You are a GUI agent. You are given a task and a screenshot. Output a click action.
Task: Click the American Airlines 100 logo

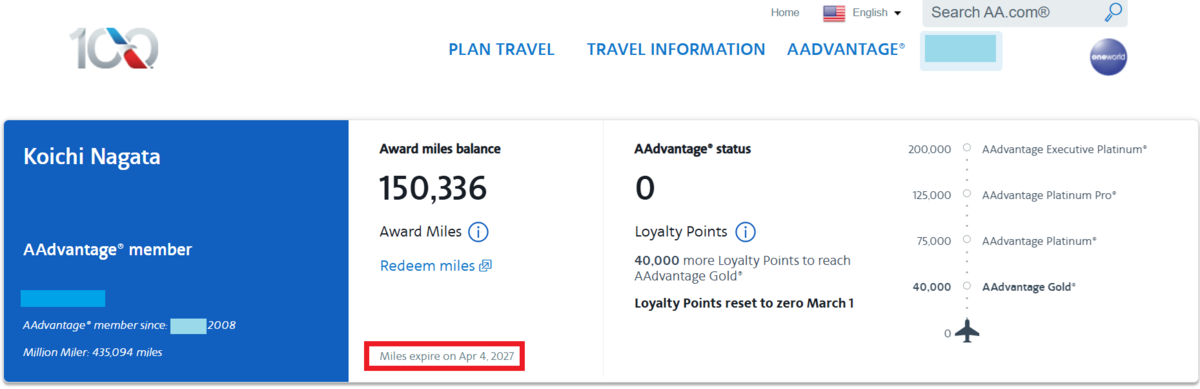(x=114, y=48)
